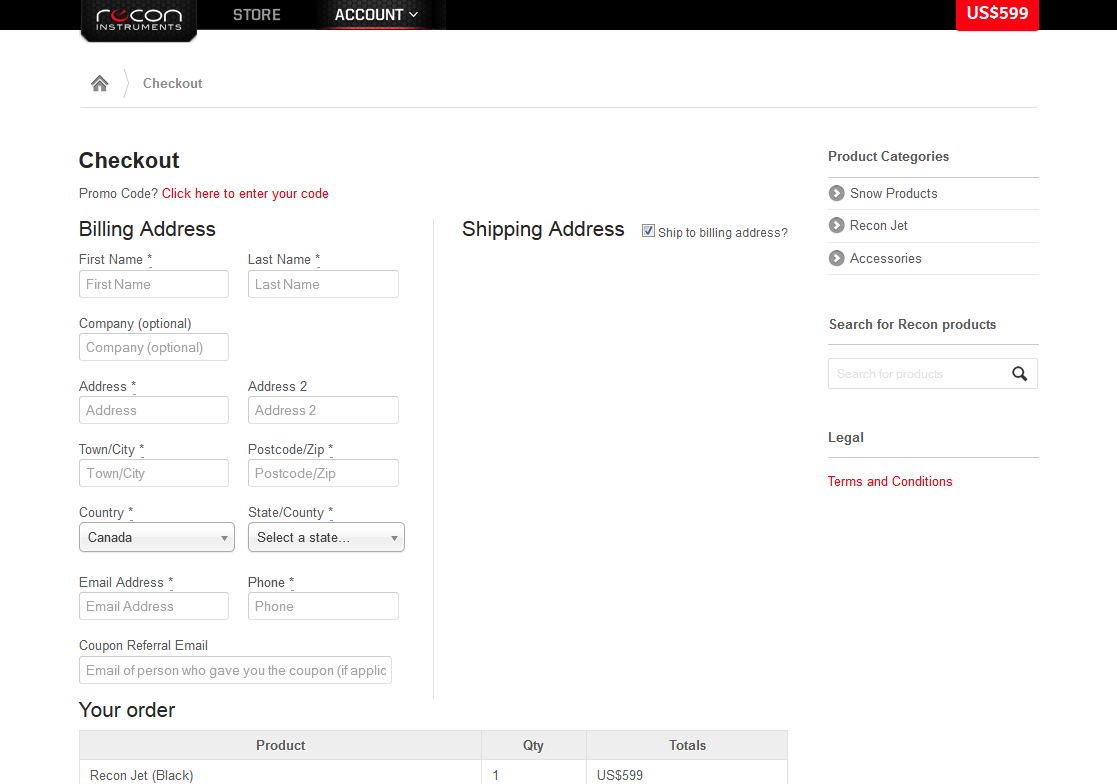Open the Country dropdown showing Canada
This screenshot has width=1117, height=784.
(156, 537)
